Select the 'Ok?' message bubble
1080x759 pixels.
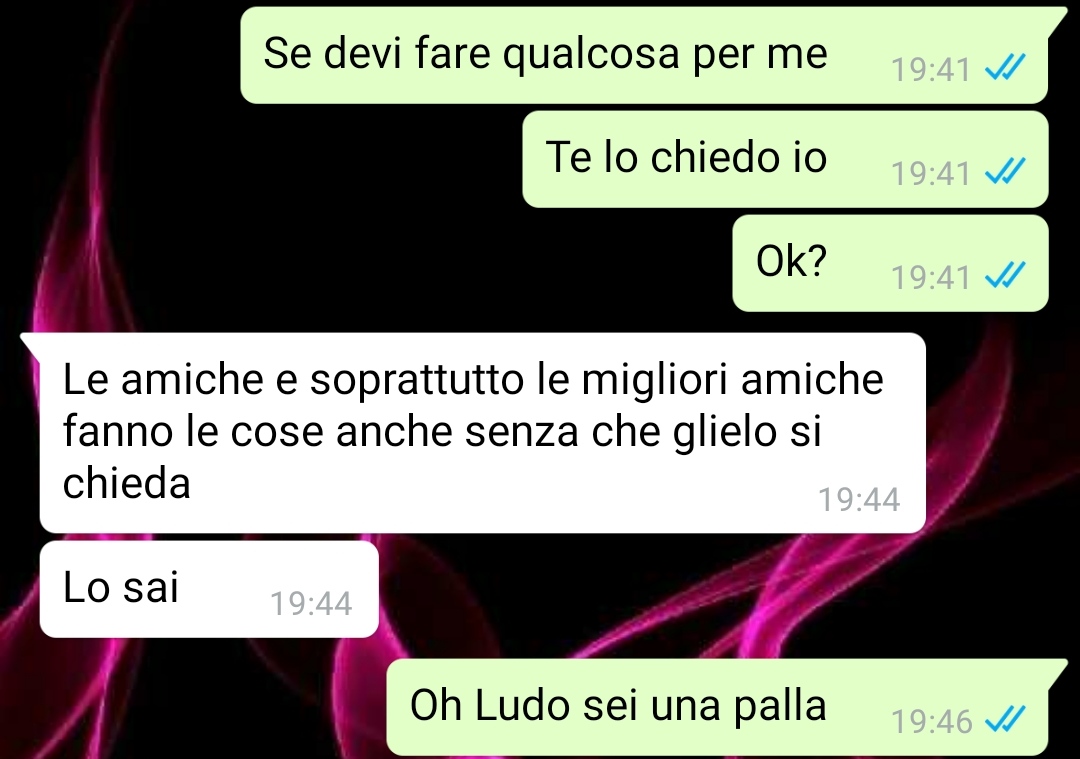pyautogui.click(x=890, y=263)
